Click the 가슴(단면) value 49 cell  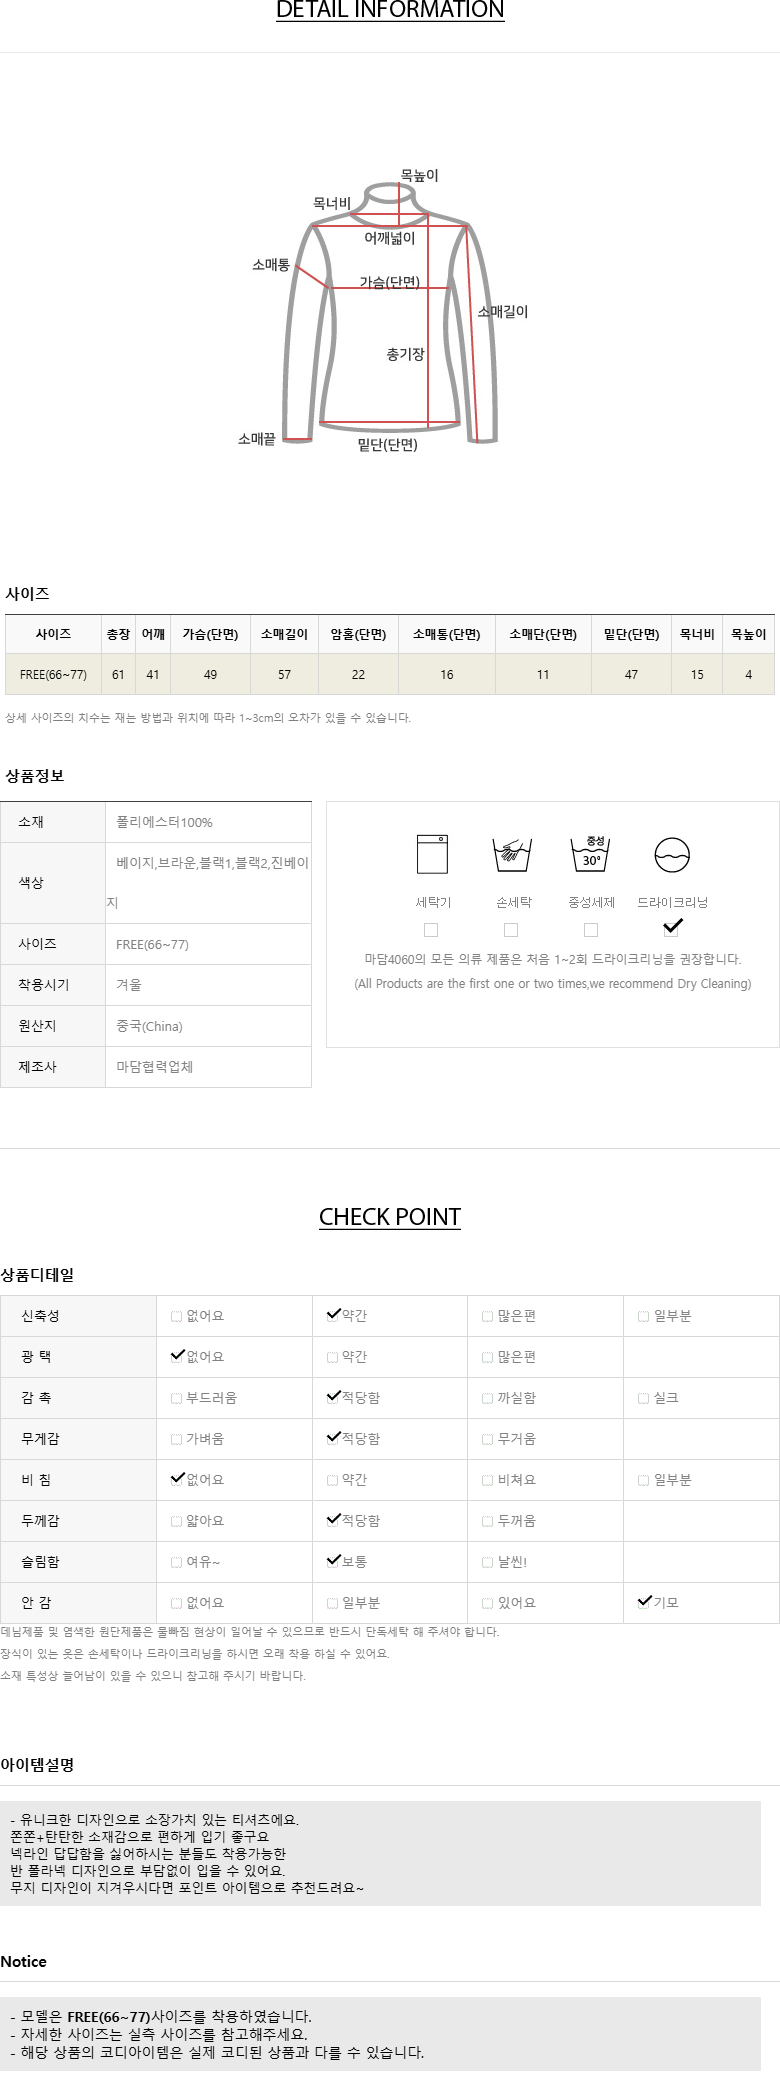click(210, 675)
